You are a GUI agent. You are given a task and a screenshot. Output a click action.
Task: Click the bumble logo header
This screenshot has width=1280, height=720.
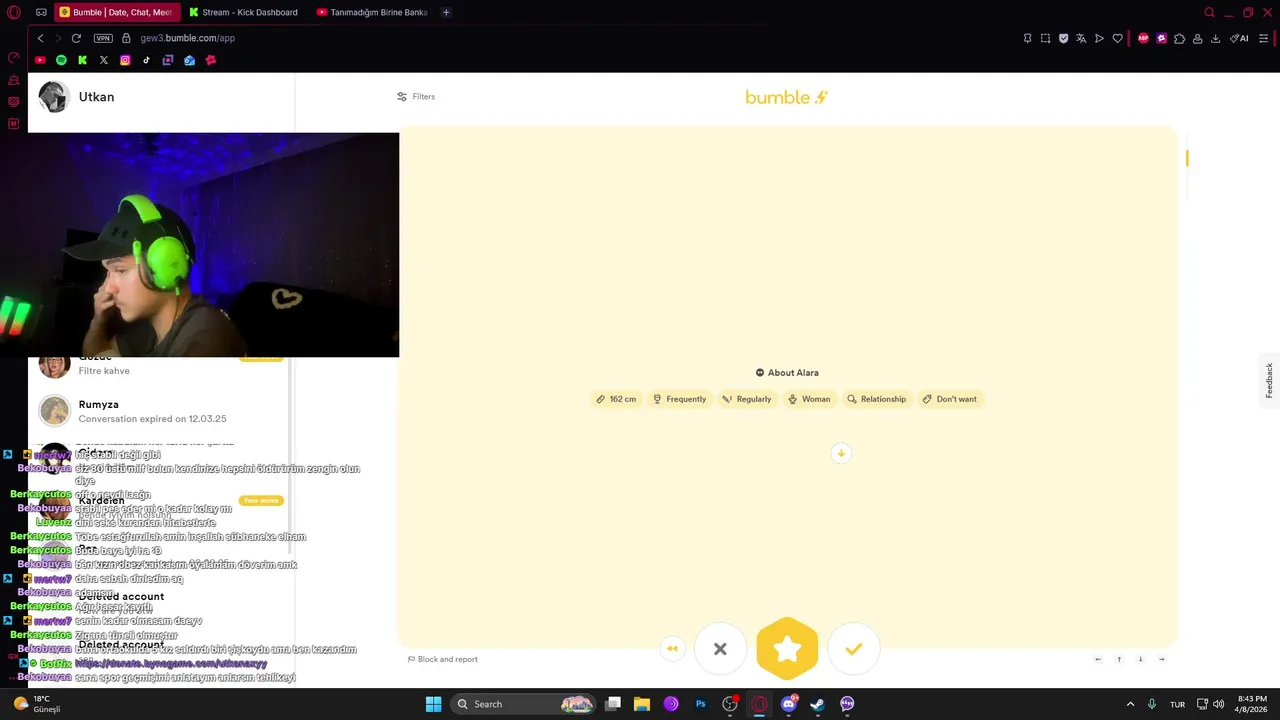(x=787, y=97)
